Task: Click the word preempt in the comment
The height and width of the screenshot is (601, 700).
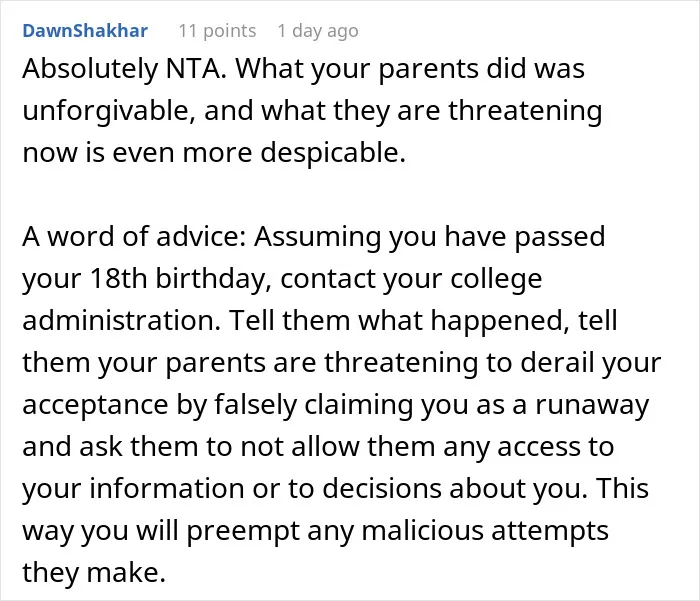Action: (x=243, y=531)
